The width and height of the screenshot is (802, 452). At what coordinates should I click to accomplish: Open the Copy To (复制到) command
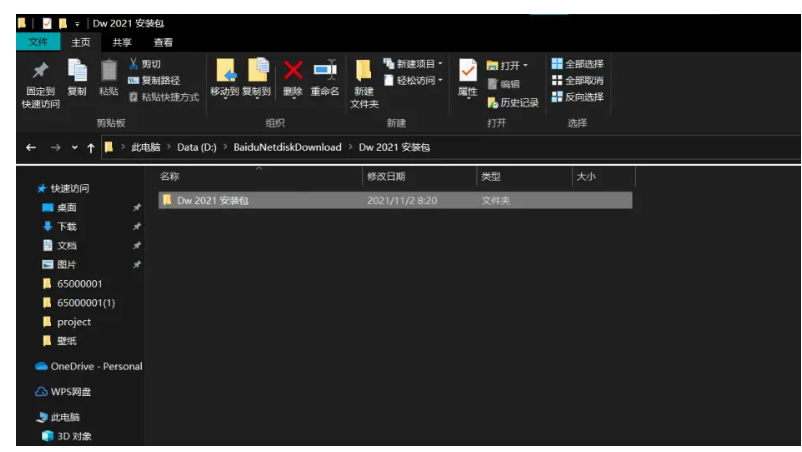click(256, 78)
